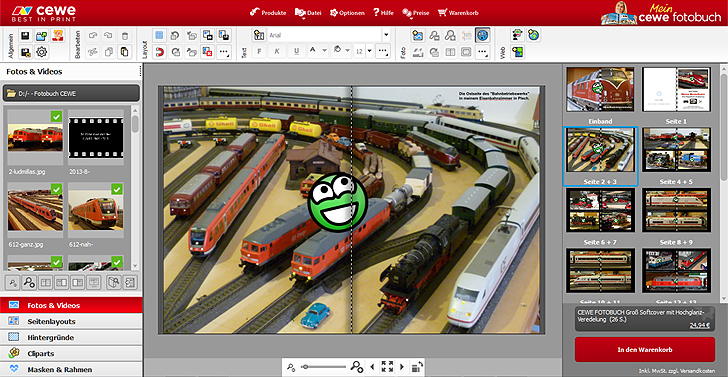The image size is (728, 377).
Task: Toggle underline formatting U button
Action: (x=295, y=51)
